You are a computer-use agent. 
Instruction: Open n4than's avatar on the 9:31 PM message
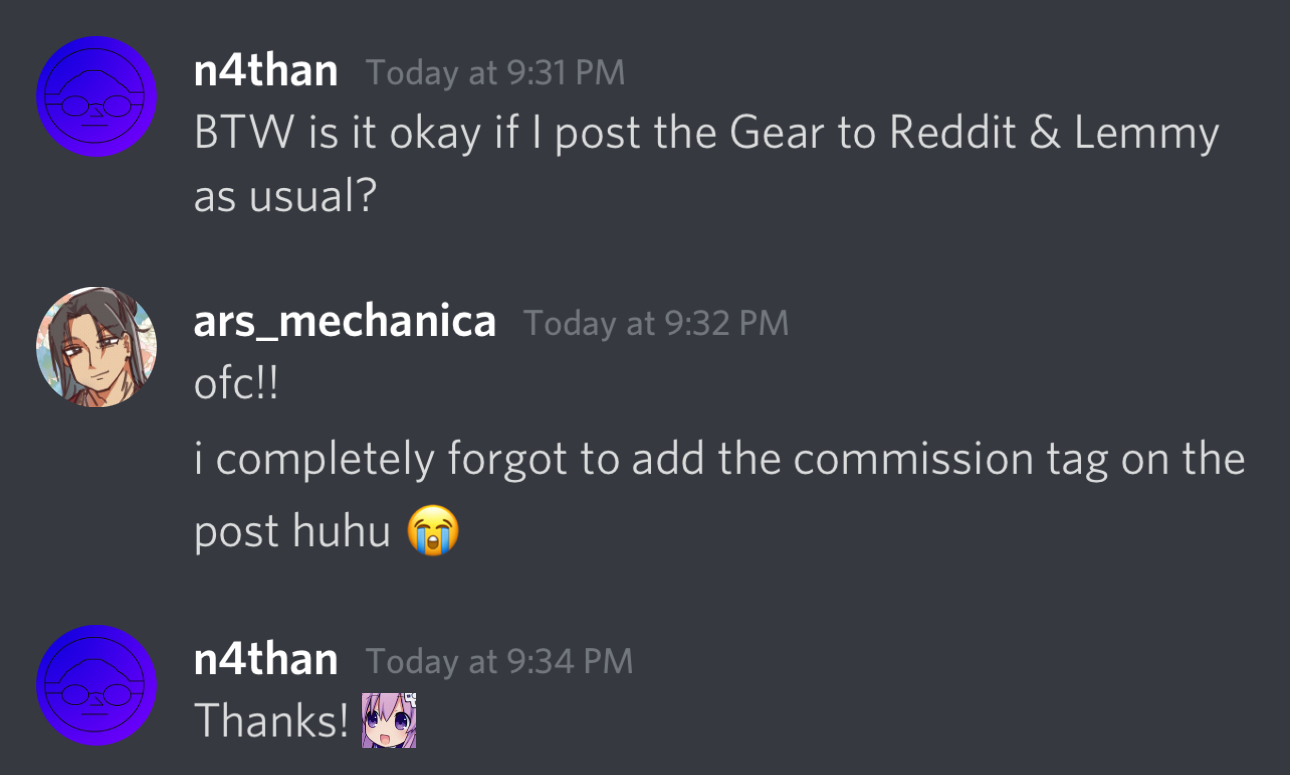(x=96, y=96)
